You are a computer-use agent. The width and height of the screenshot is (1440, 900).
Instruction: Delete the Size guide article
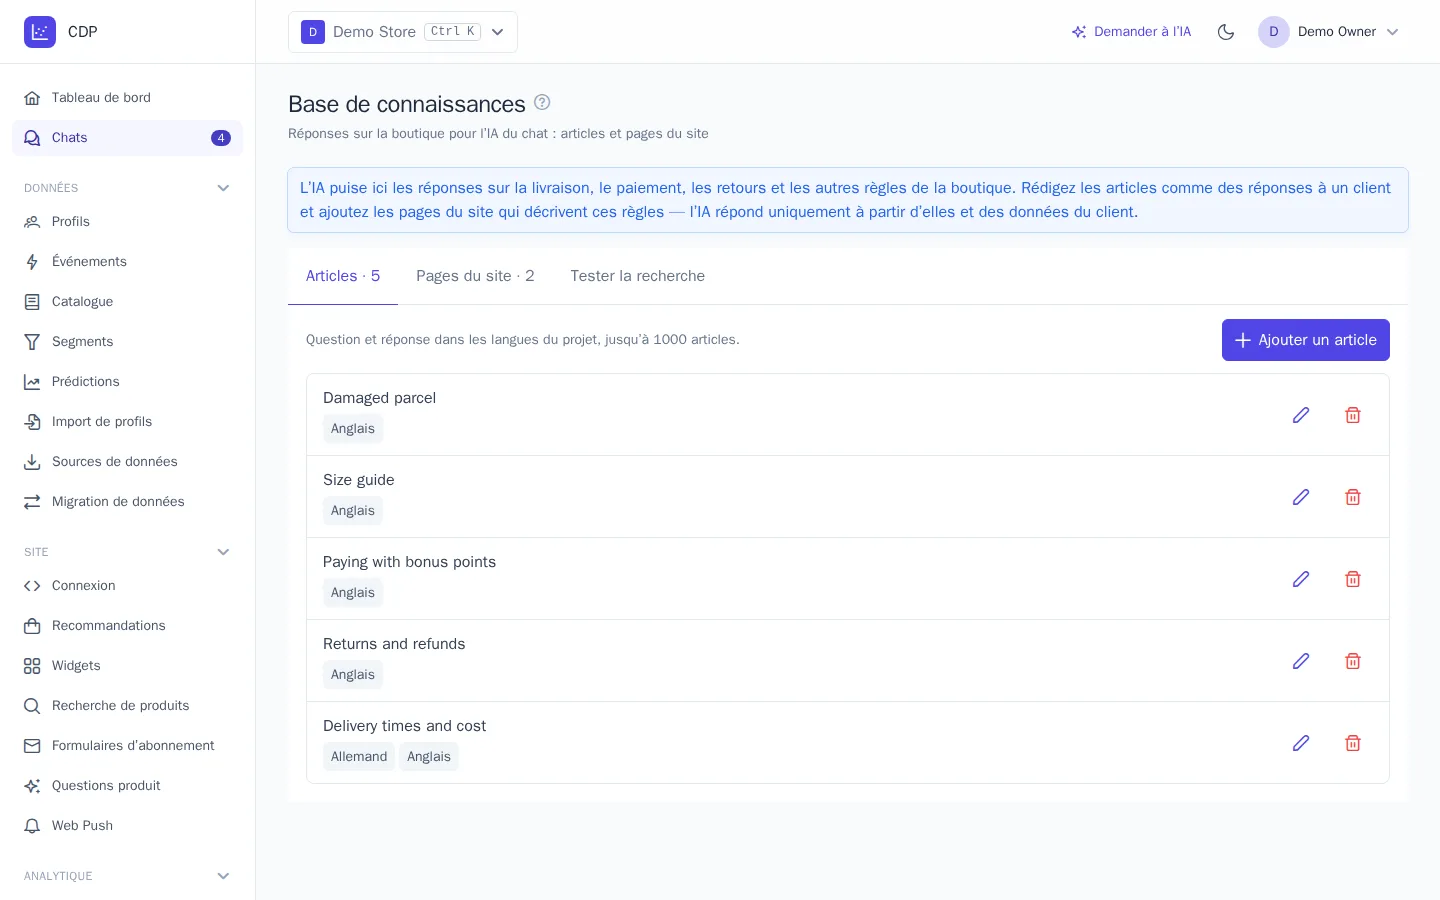(x=1353, y=497)
